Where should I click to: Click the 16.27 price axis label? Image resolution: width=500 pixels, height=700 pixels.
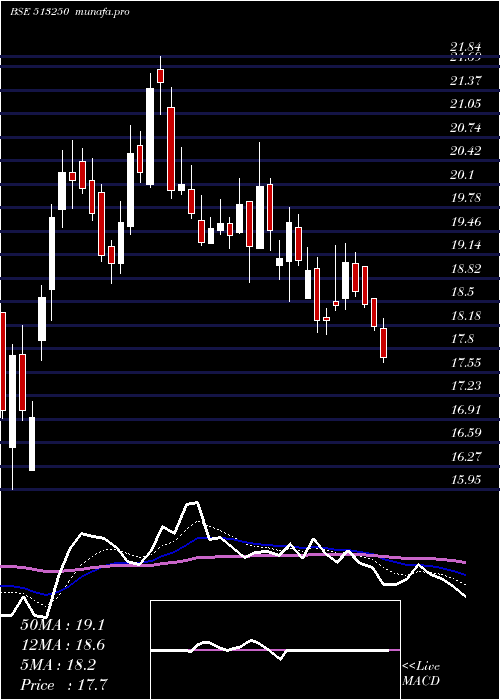pyautogui.click(x=465, y=457)
